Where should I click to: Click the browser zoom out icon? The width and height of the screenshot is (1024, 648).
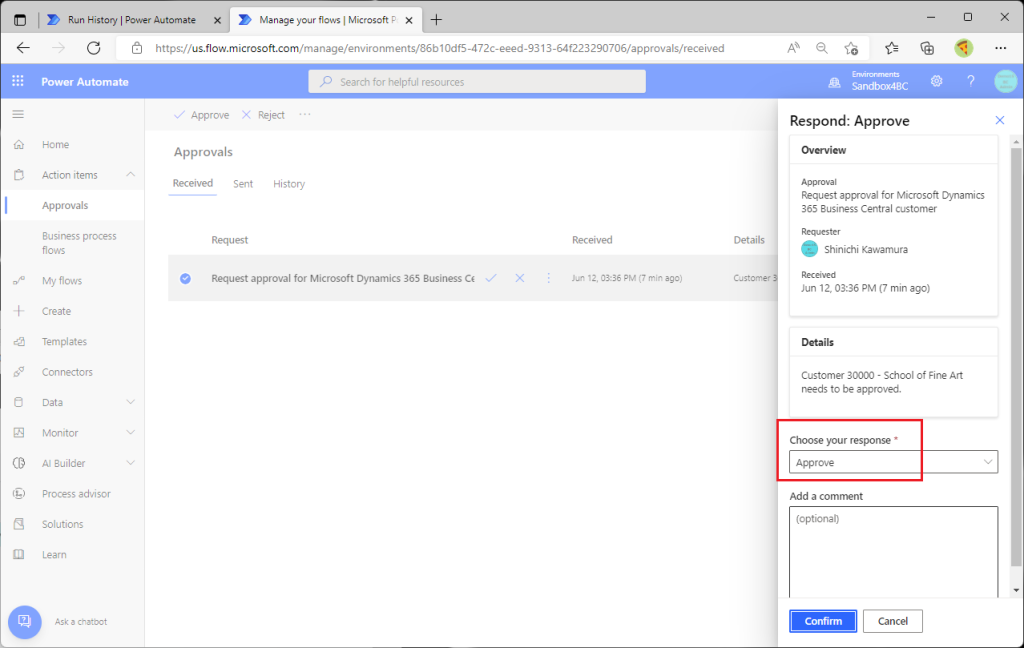coord(822,48)
